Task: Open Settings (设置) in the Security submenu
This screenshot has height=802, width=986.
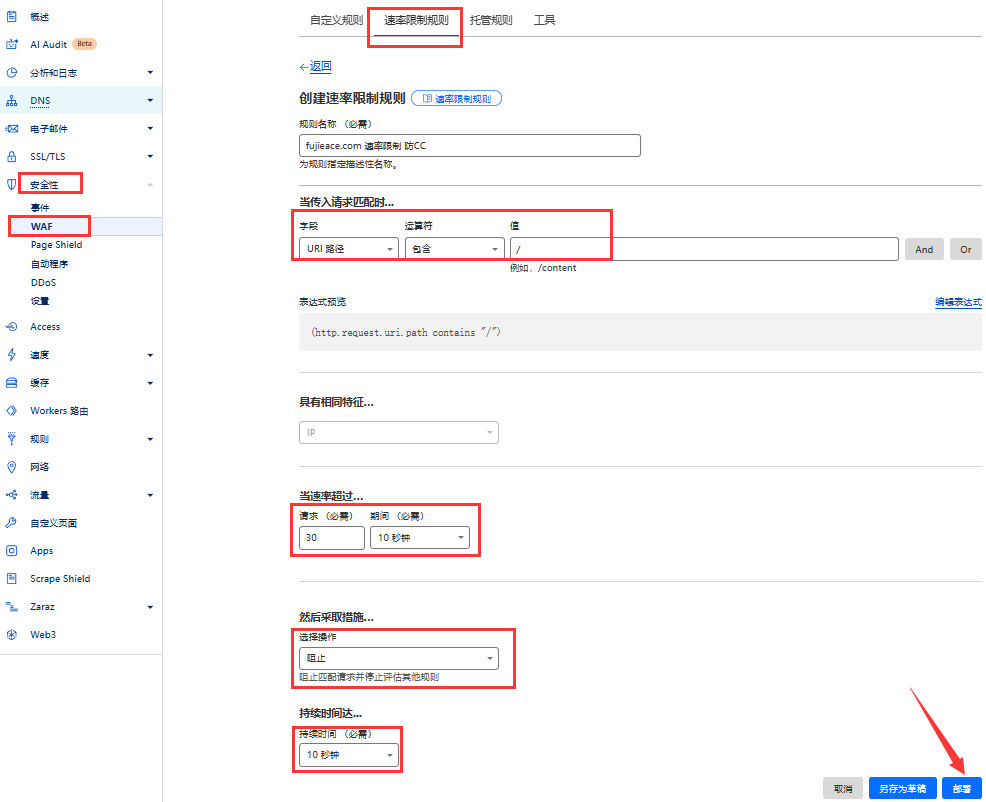Action: pos(40,301)
